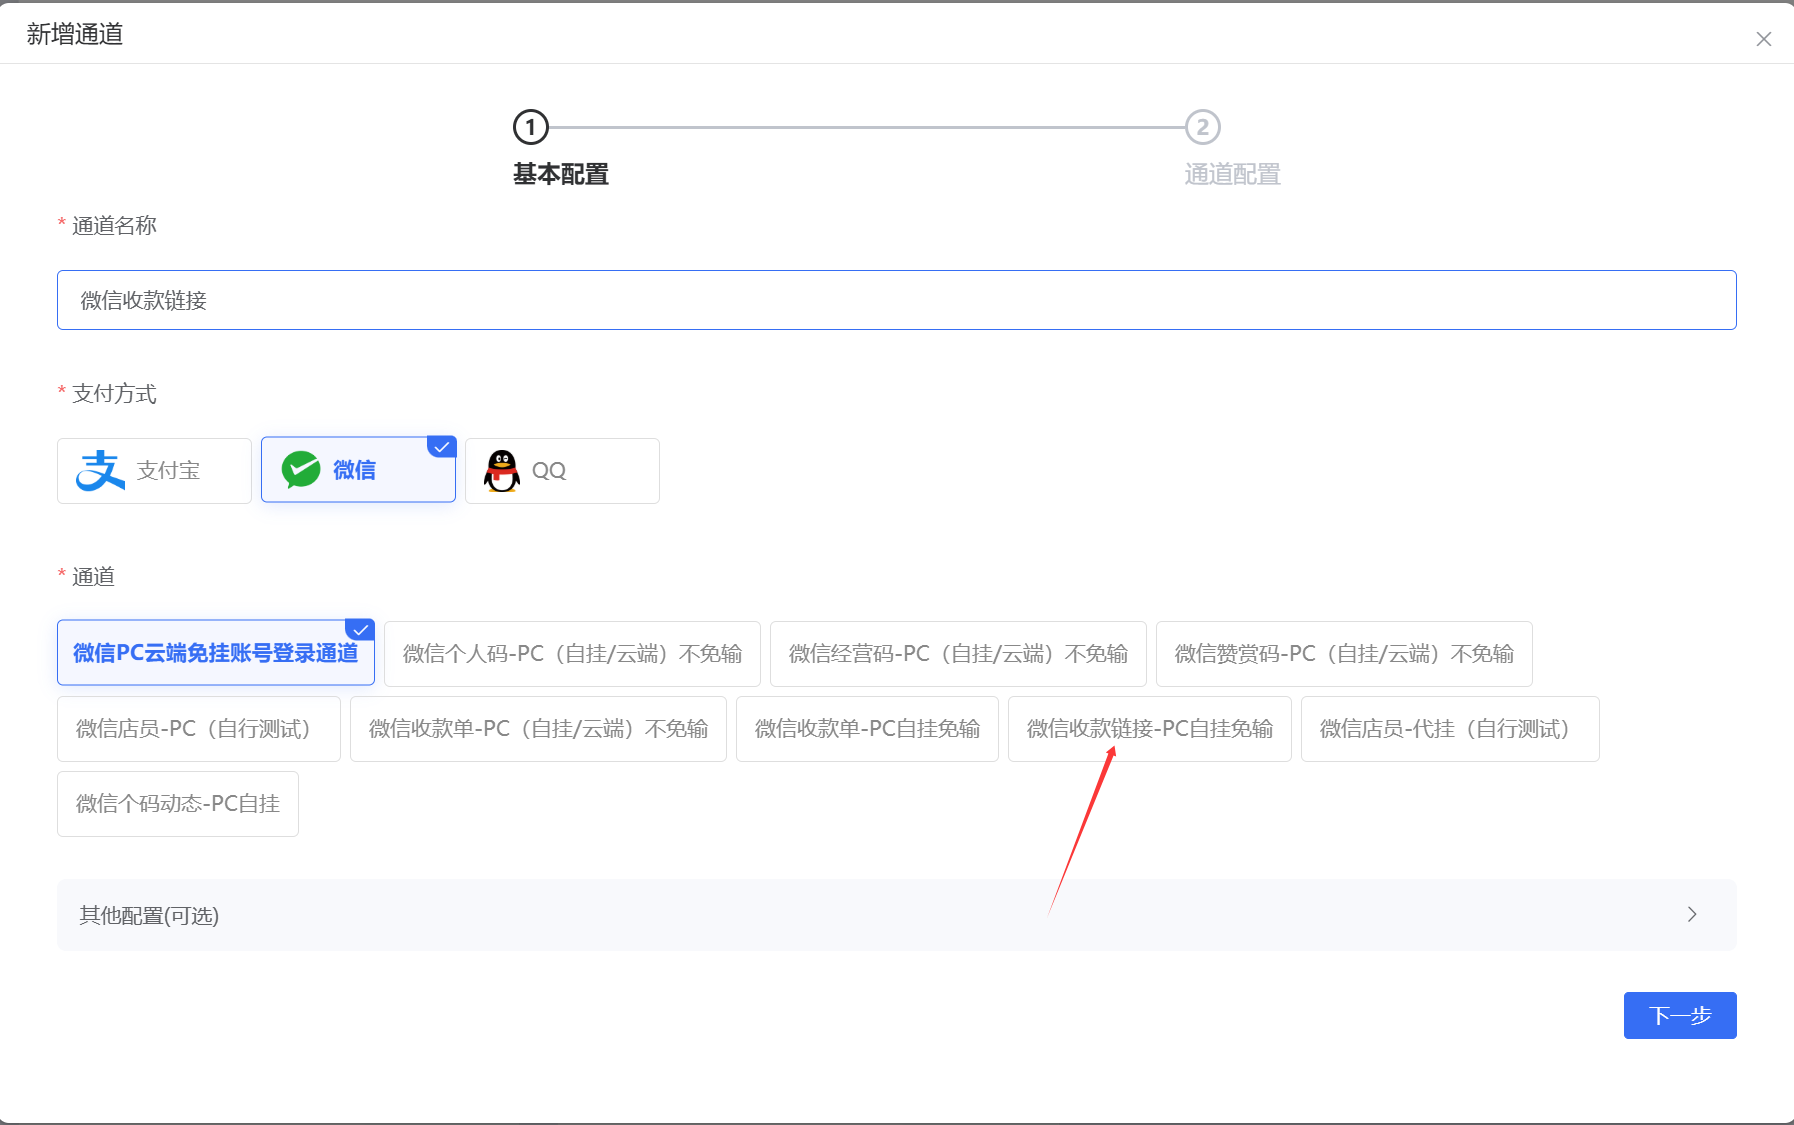Select channel 微信店员-代挂（自行测试）

[x=1450, y=729]
